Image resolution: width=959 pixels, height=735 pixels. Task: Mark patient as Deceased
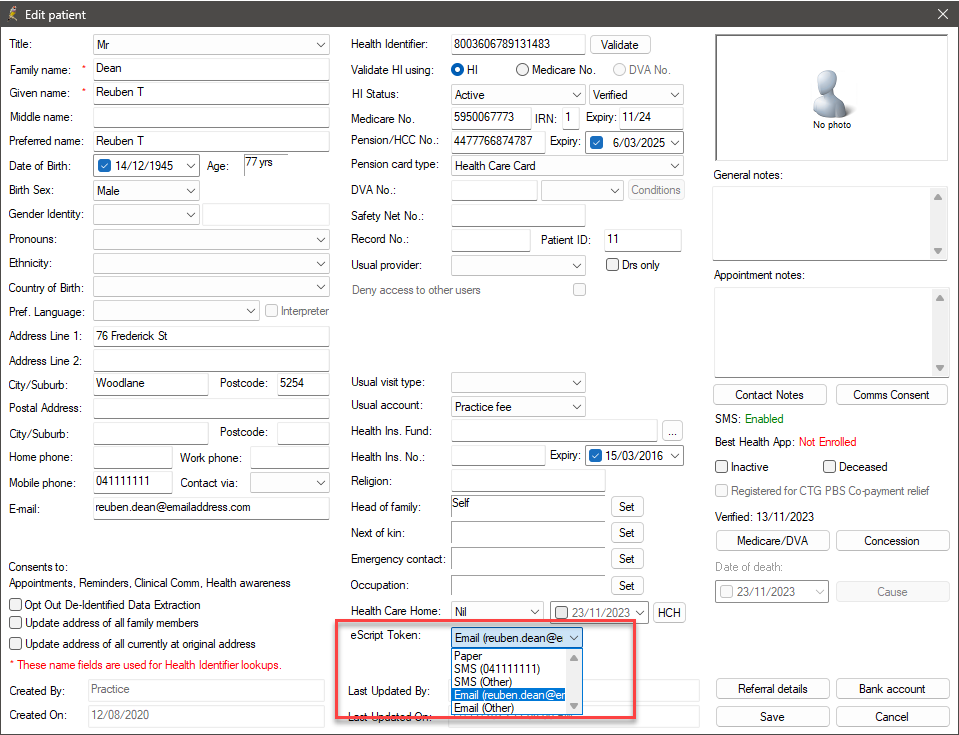829,467
